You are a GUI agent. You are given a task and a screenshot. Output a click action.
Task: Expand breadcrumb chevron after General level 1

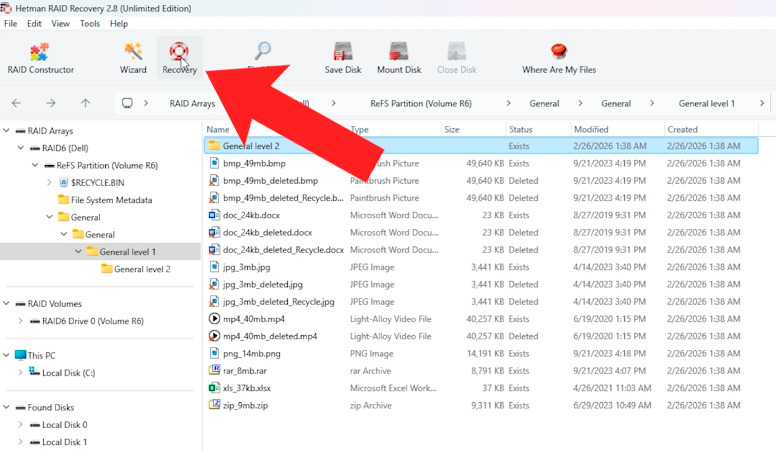coord(762,103)
